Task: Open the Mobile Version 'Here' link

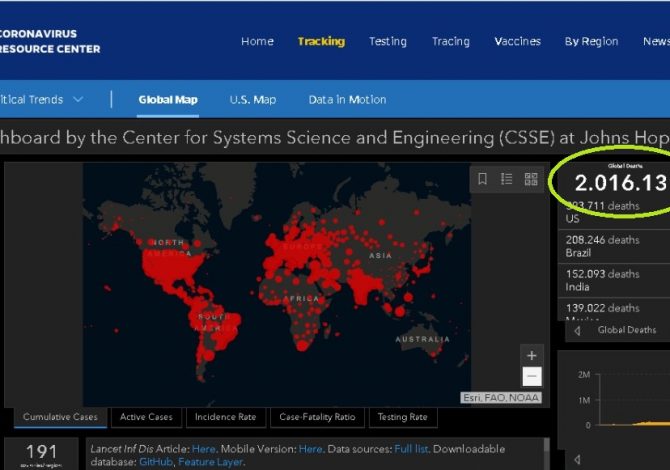Action: 311,449
